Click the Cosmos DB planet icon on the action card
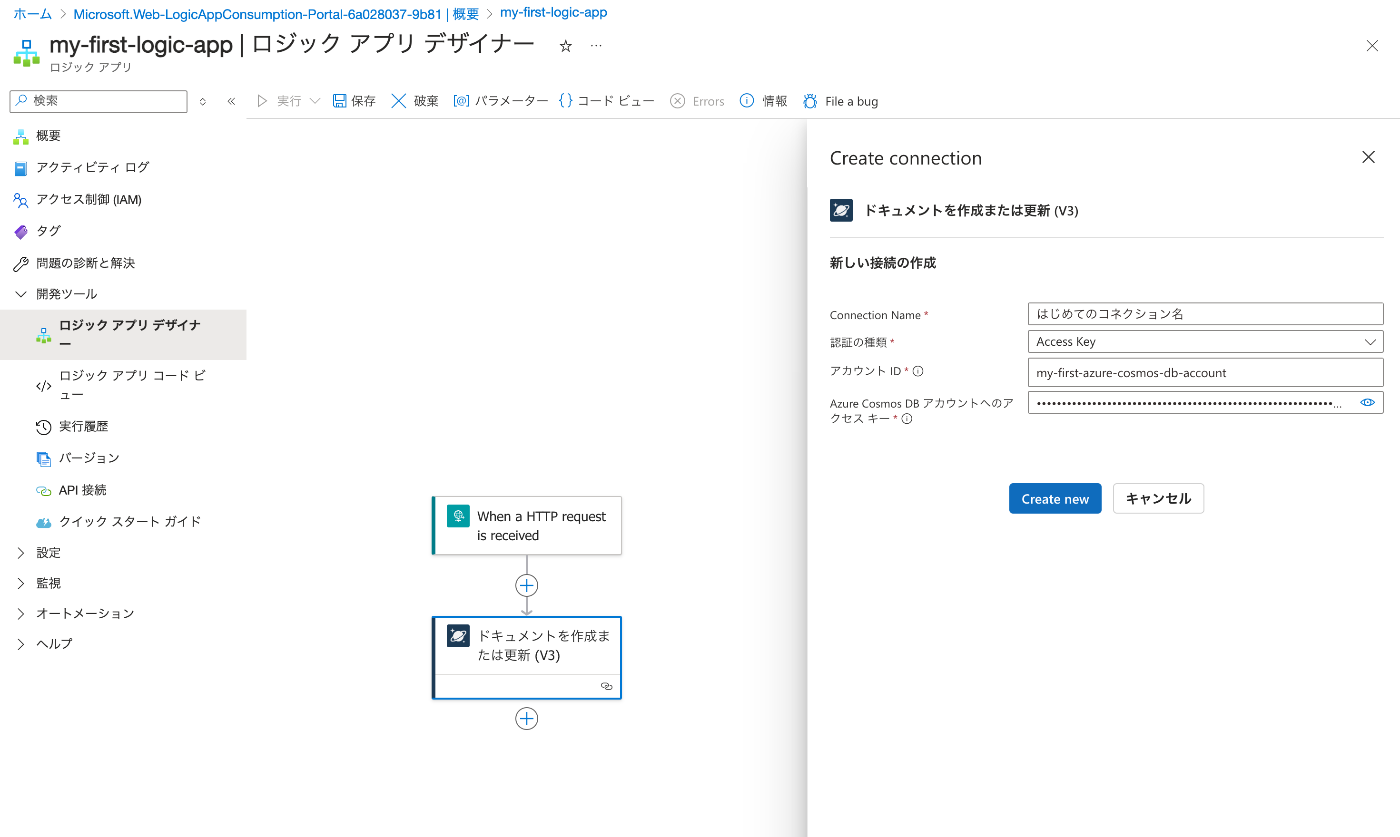This screenshot has height=837, width=1400. (458, 635)
